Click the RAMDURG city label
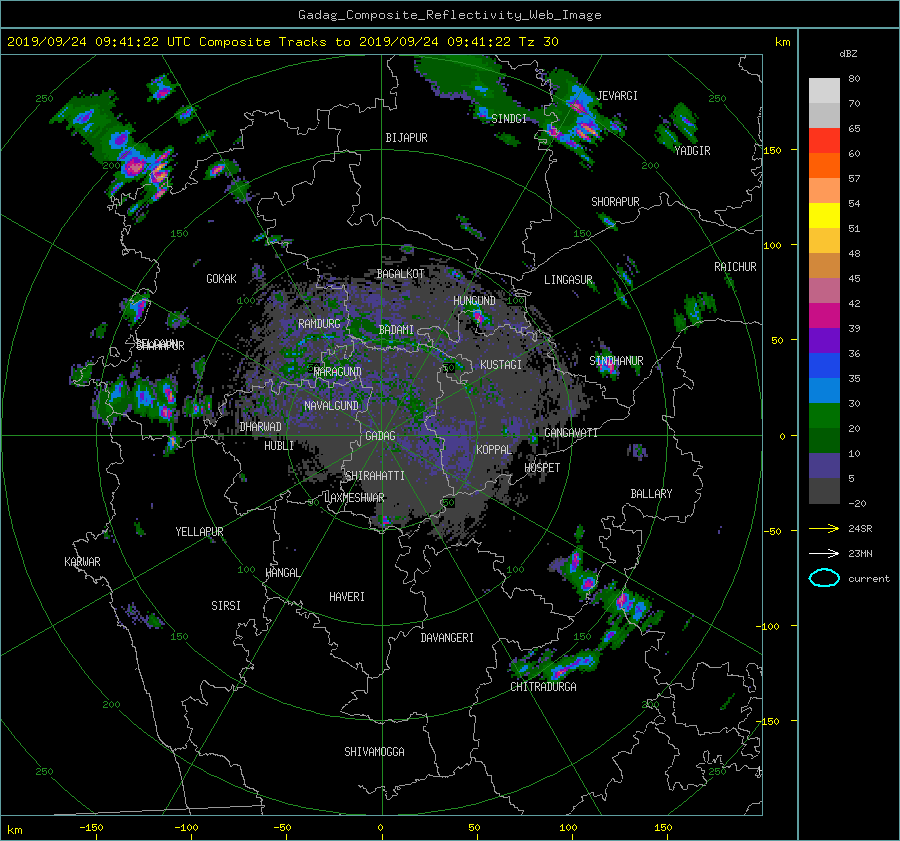 [x=320, y=324]
